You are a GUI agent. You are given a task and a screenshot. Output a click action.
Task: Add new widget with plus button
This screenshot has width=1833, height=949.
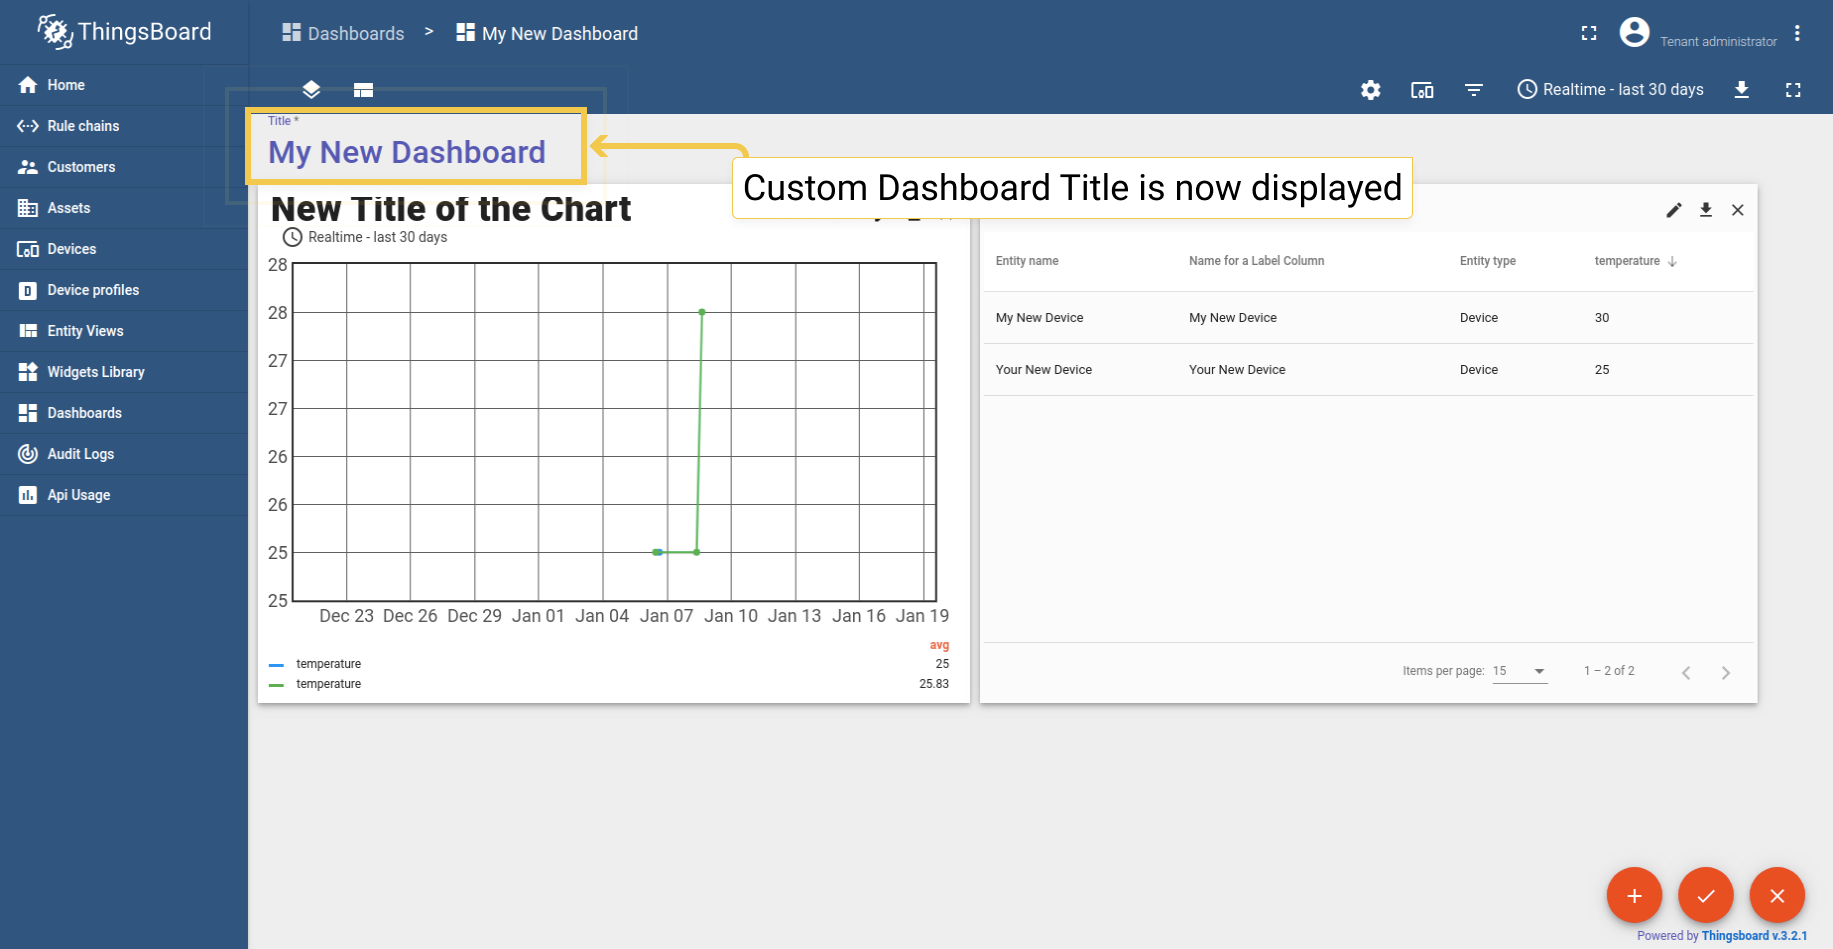(x=1634, y=895)
